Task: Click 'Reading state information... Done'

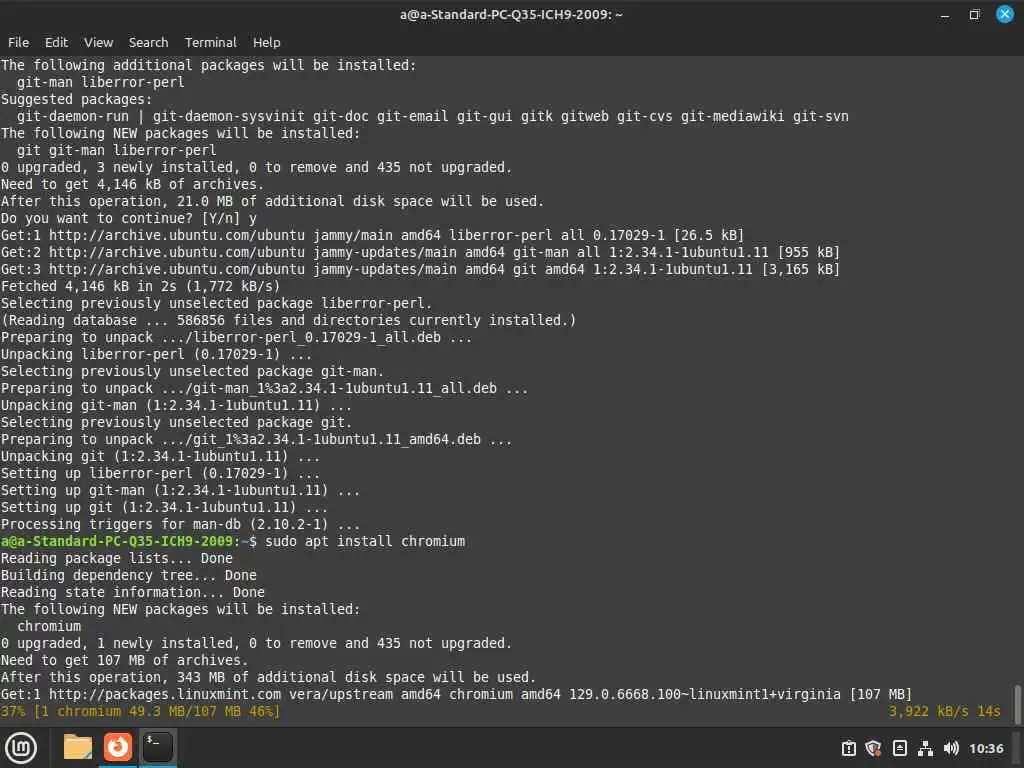Action: pos(133,592)
